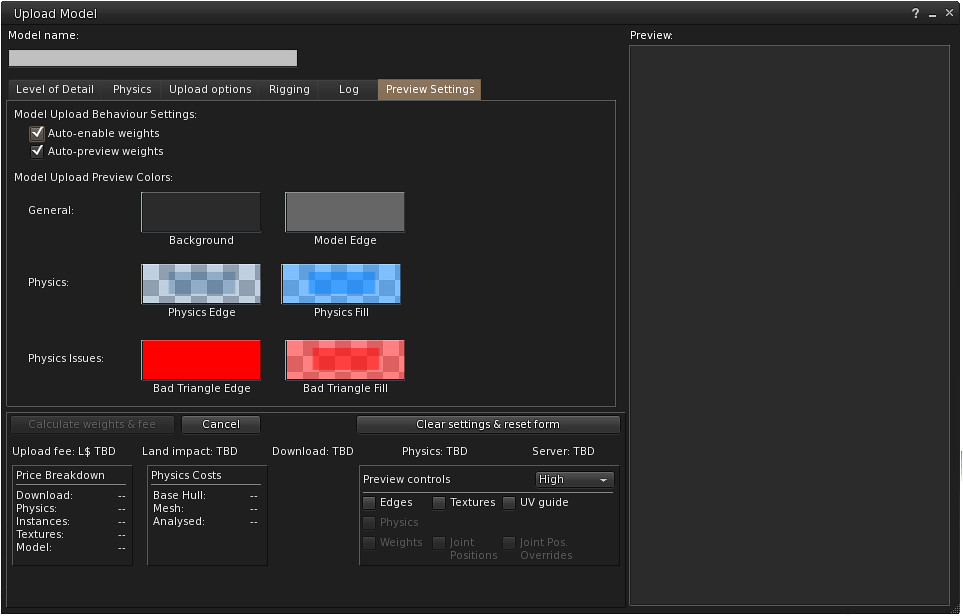963x616 pixels.
Task: Toggle Auto-preview weights checkbox
Action: (x=38, y=151)
